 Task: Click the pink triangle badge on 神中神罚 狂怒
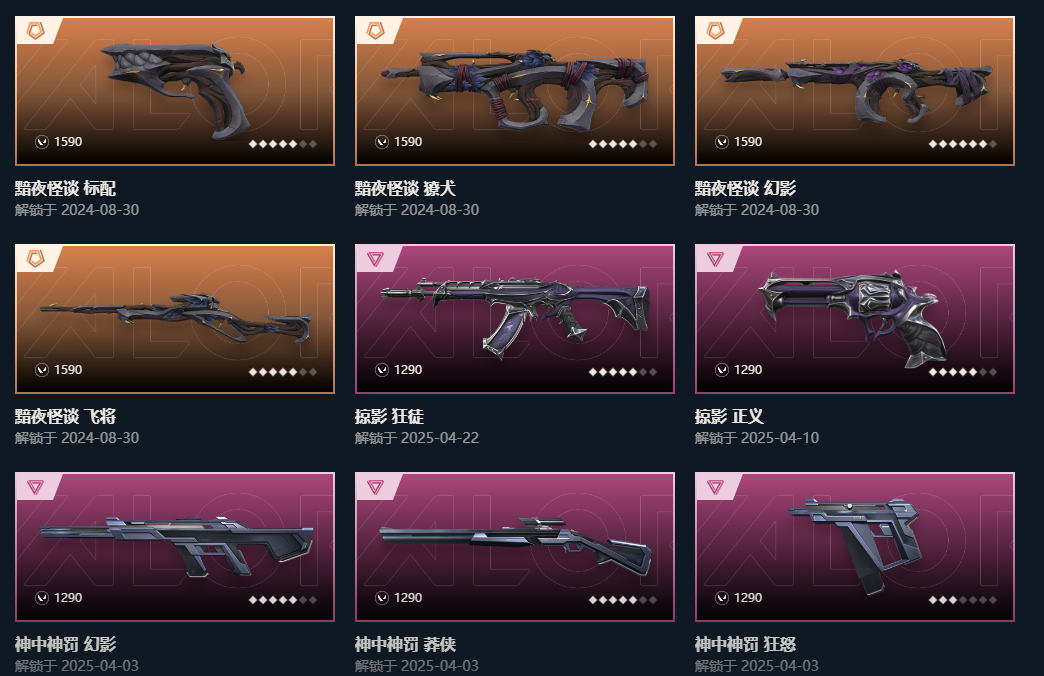coord(716,487)
